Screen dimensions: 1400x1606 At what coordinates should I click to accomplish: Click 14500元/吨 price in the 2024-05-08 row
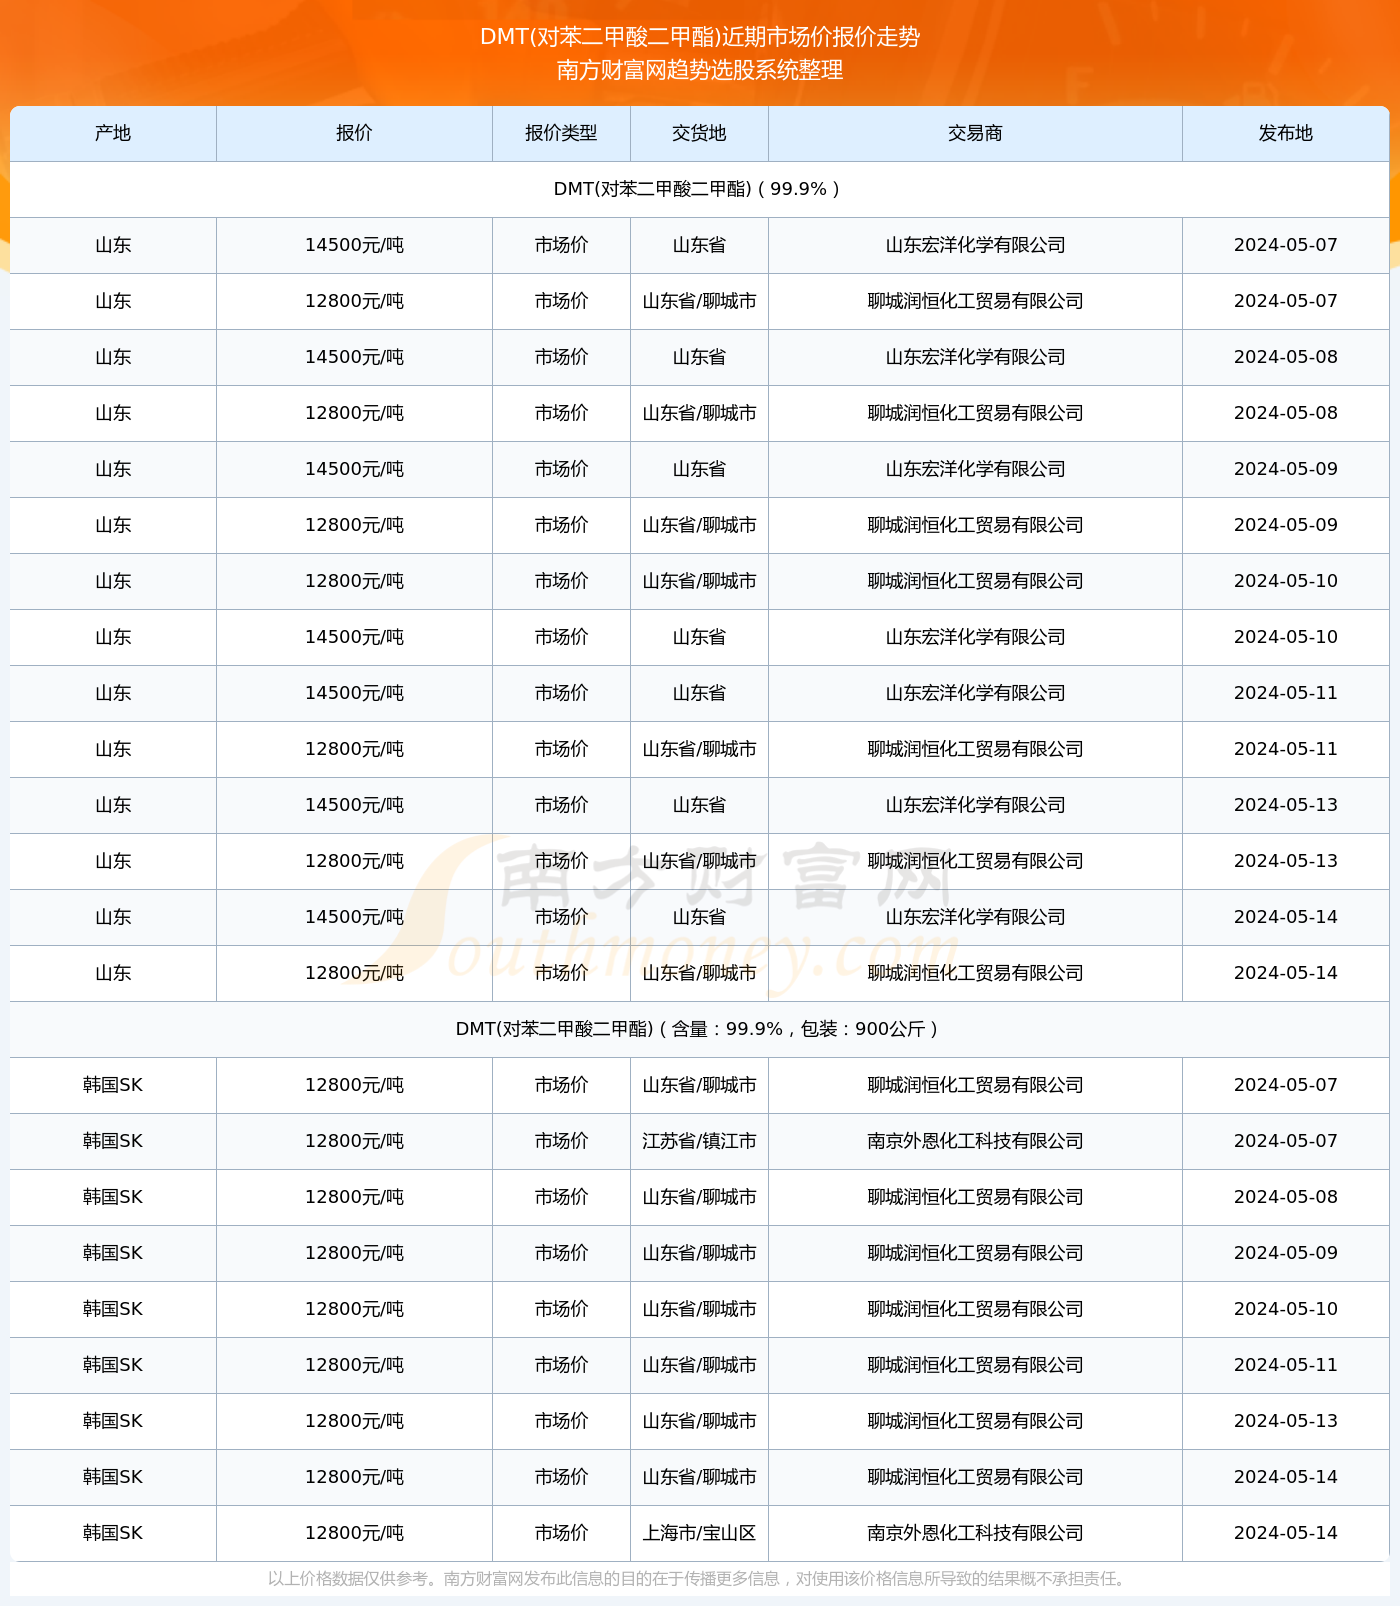(354, 357)
